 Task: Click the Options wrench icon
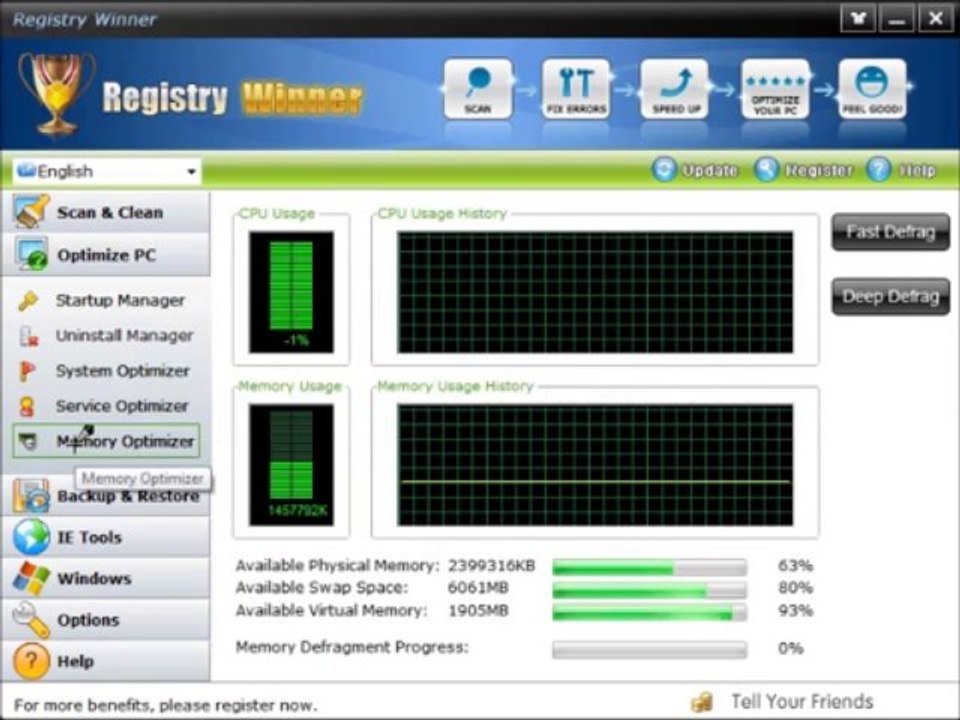pos(31,620)
